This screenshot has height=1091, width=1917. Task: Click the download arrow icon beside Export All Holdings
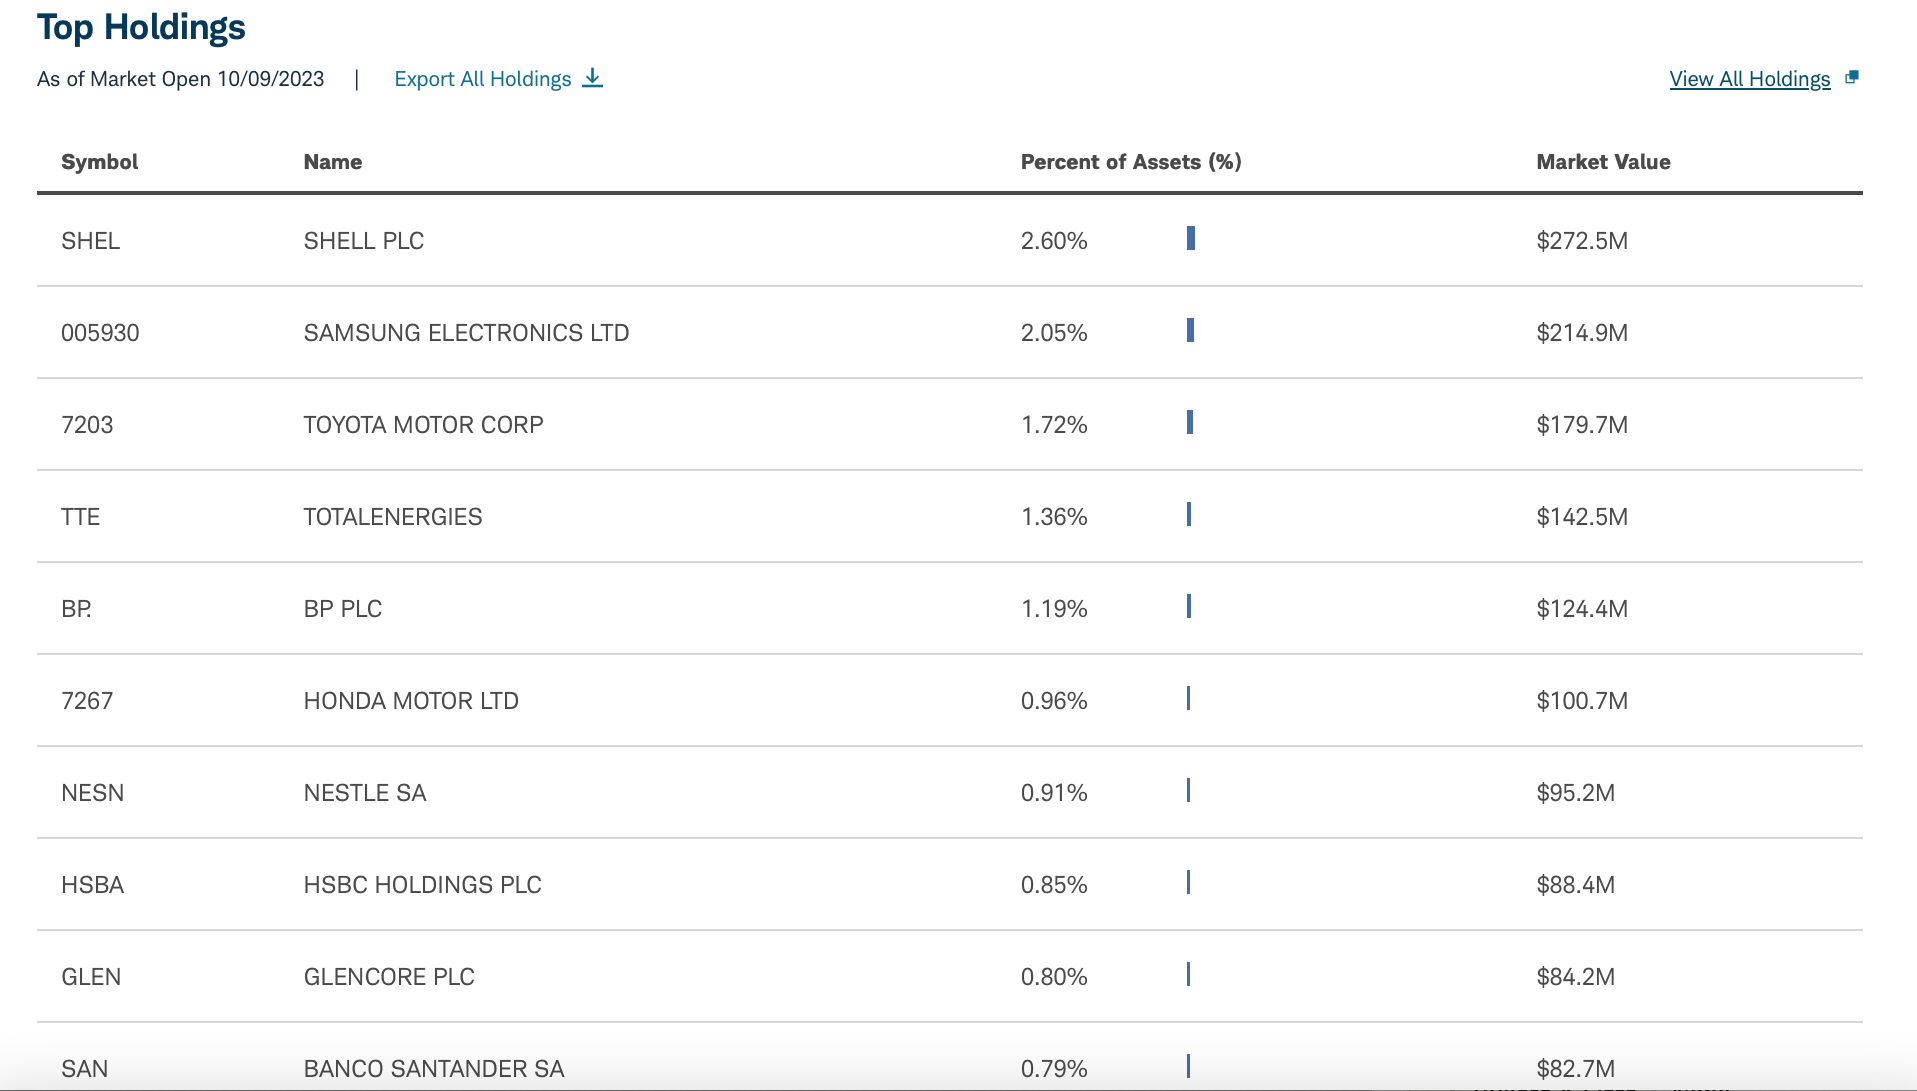pos(593,78)
